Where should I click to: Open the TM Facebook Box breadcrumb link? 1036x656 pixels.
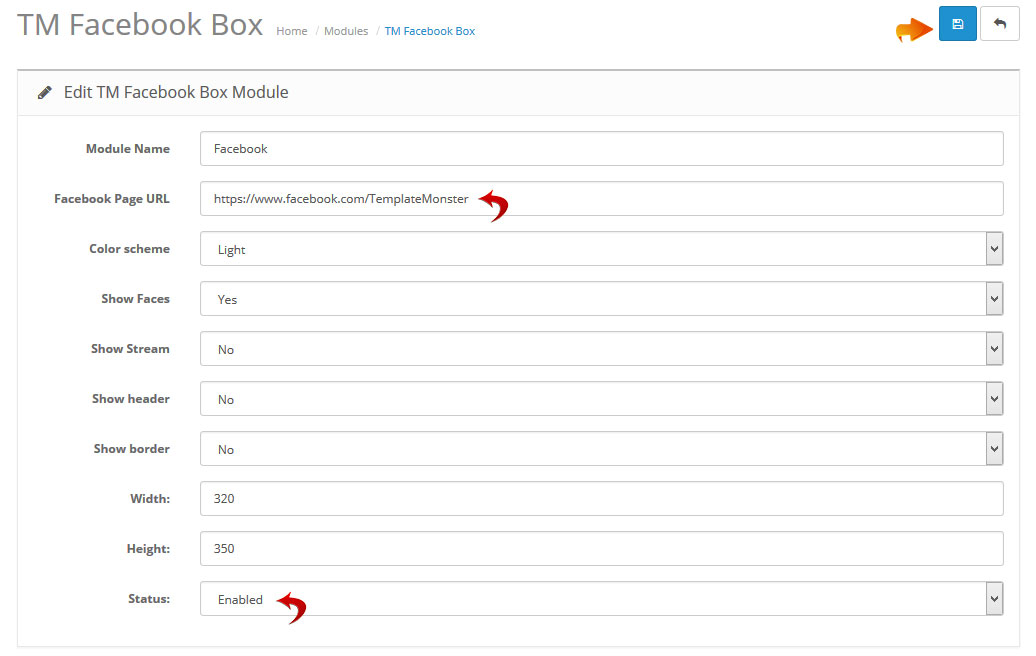point(429,31)
